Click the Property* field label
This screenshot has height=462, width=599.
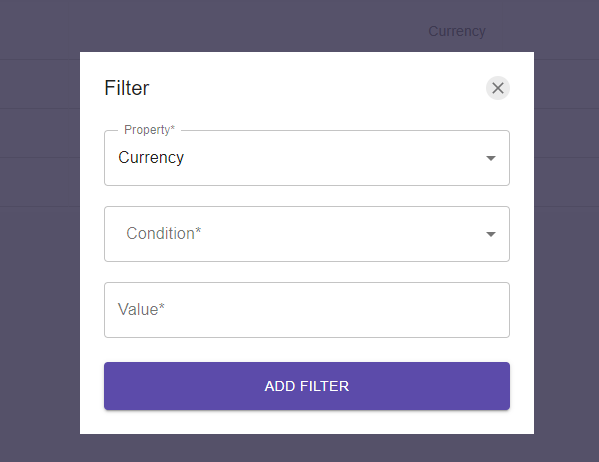click(149, 130)
